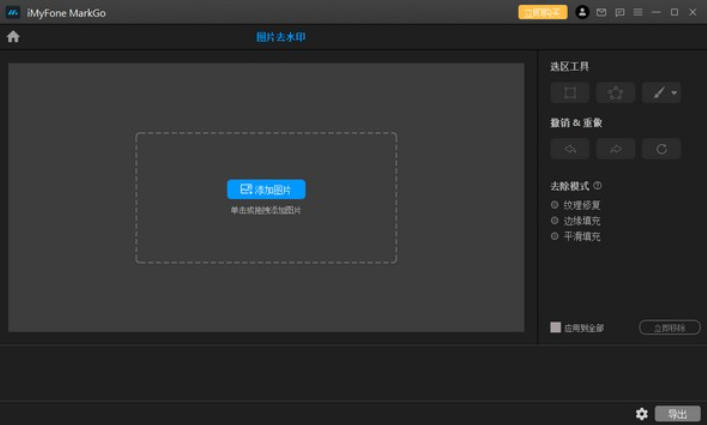707x425 pixels.
Task: Click the redo arrow button
Action: [x=615, y=149]
